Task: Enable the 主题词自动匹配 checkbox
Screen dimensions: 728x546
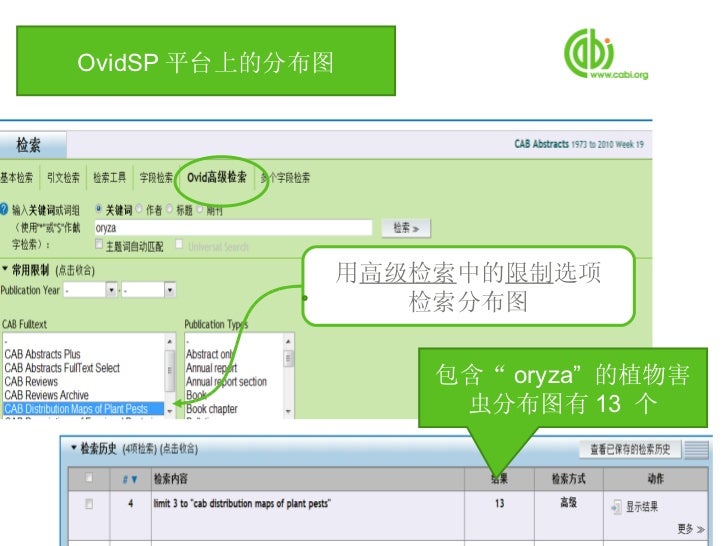Action: [99, 244]
